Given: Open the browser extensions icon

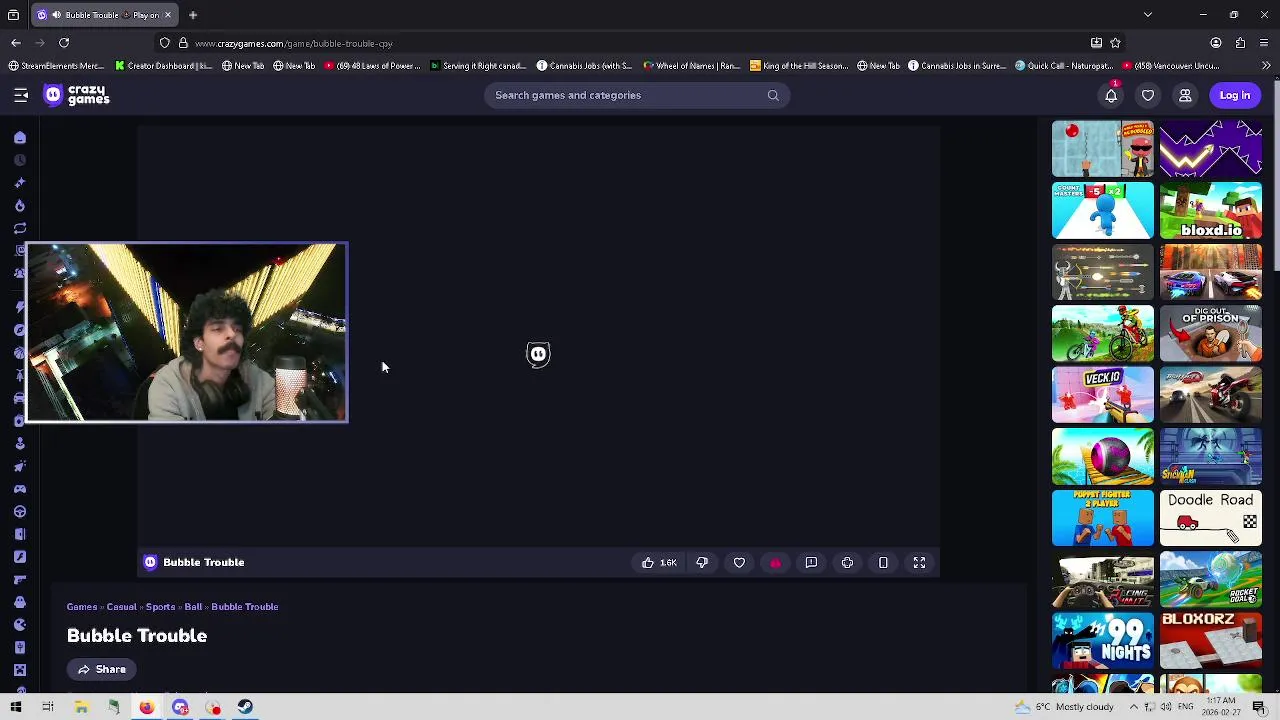Looking at the screenshot, I should click(1241, 43).
